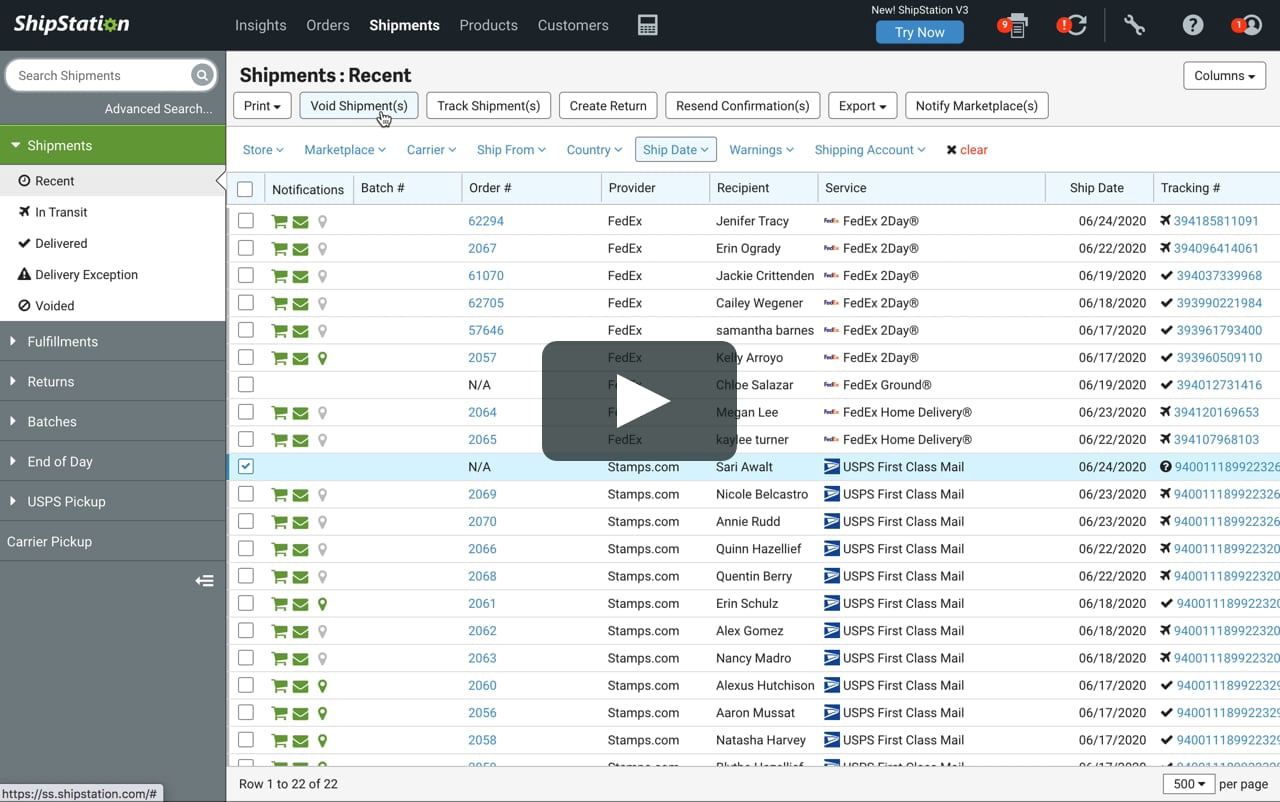Click the cart icon for order 2063
Image resolution: width=1280 pixels, height=802 pixels.
[279, 659]
